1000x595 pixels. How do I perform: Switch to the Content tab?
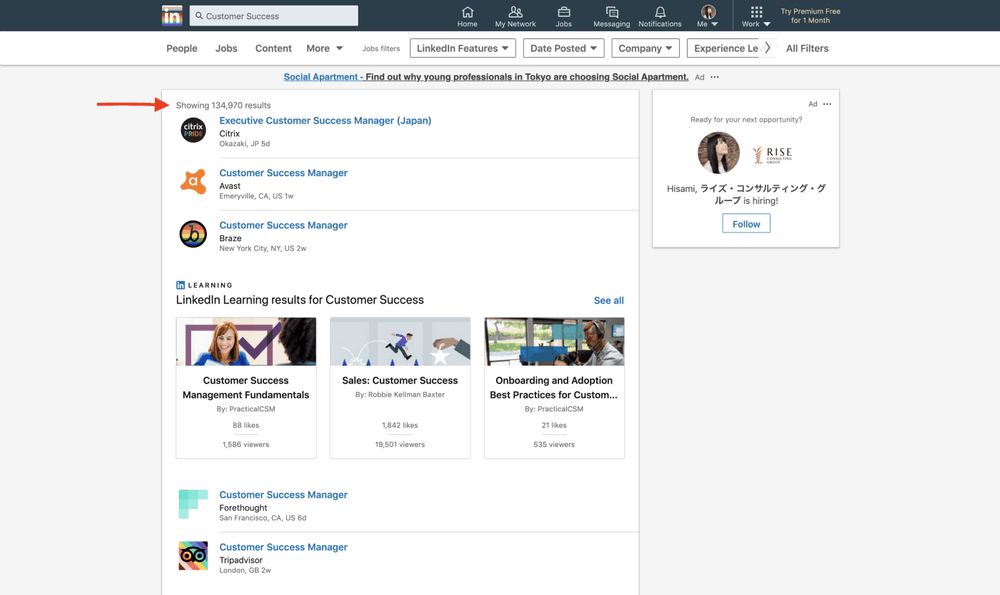pos(273,48)
